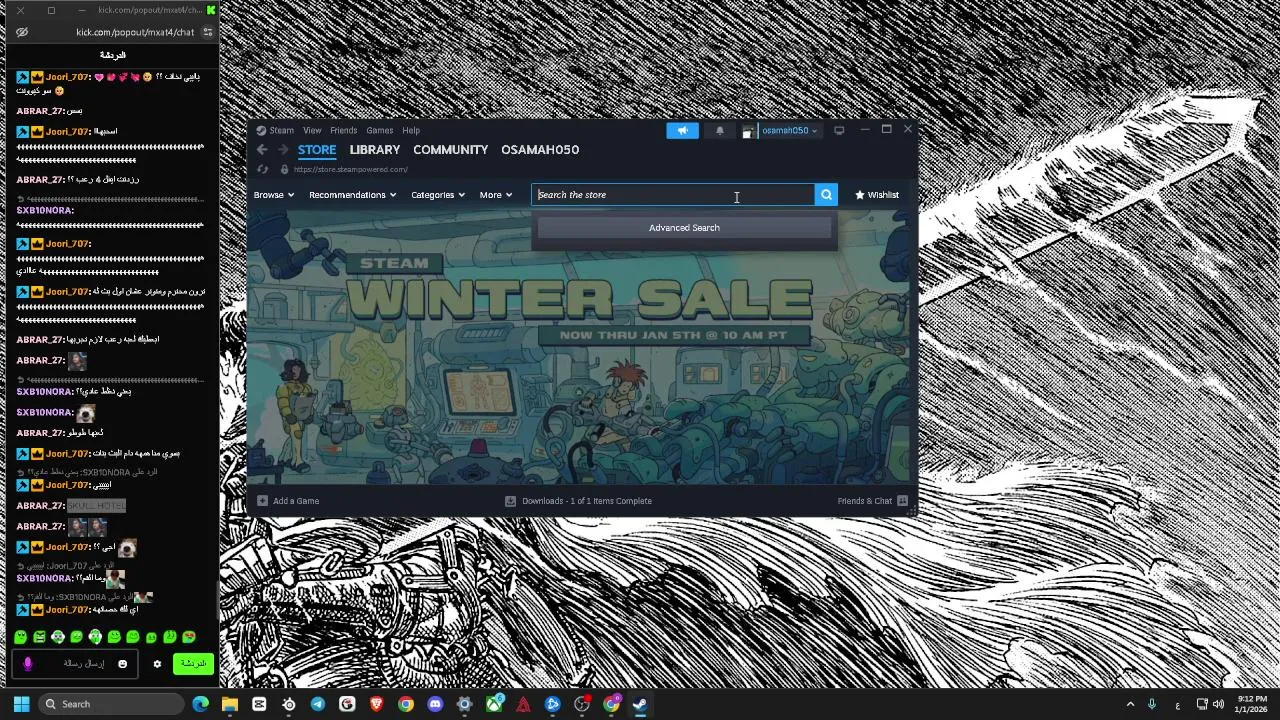Open the OSAMAH050 profile tab
This screenshot has width=1280, height=720.
[540, 150]
